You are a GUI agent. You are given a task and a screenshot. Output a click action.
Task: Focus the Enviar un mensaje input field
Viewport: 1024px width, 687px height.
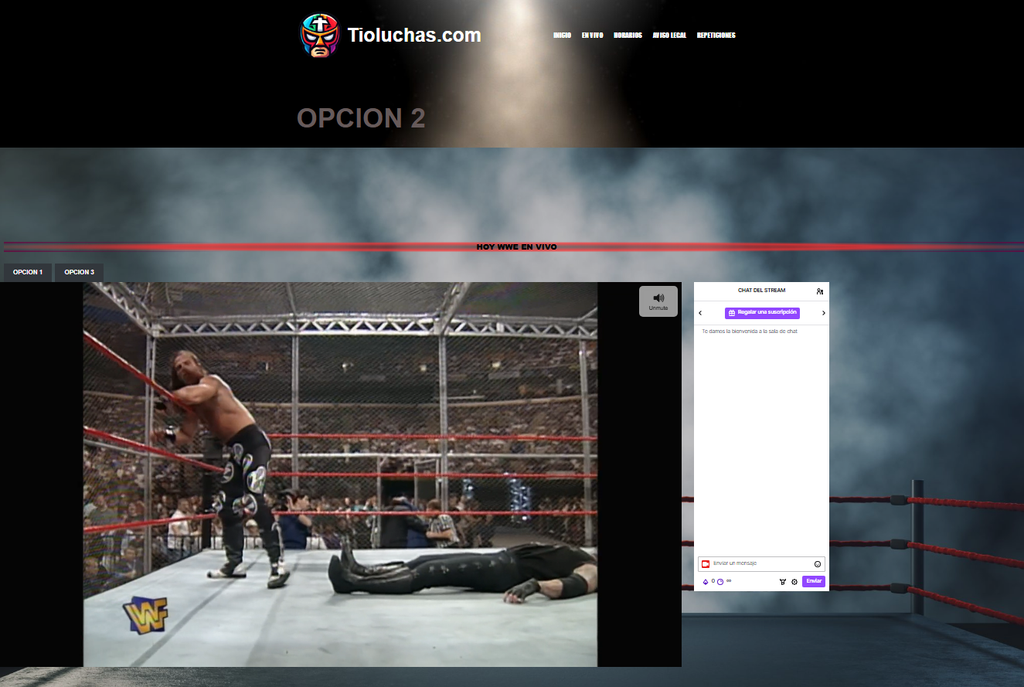tap(761, 564)
